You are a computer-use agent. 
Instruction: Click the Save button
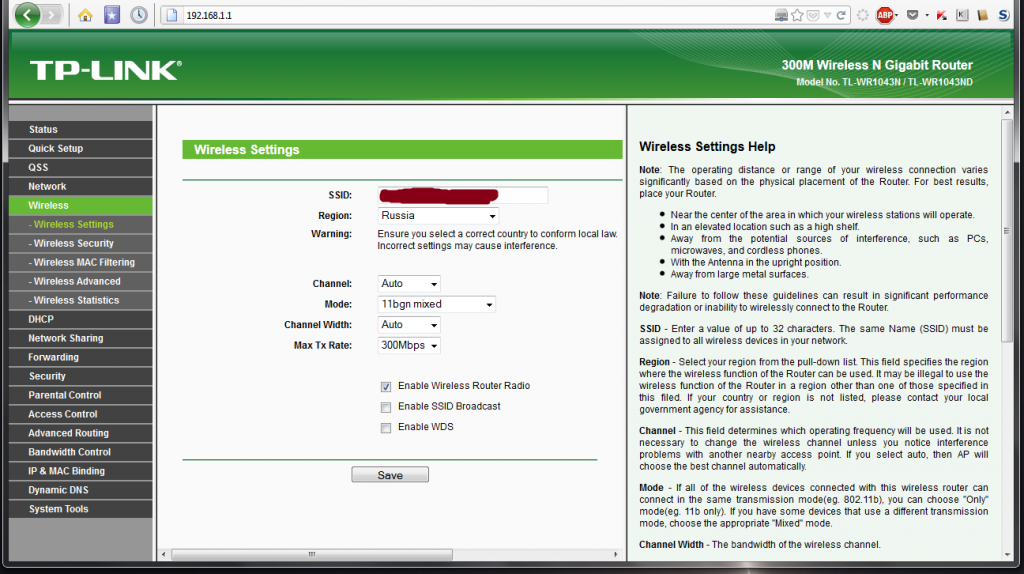390,475
